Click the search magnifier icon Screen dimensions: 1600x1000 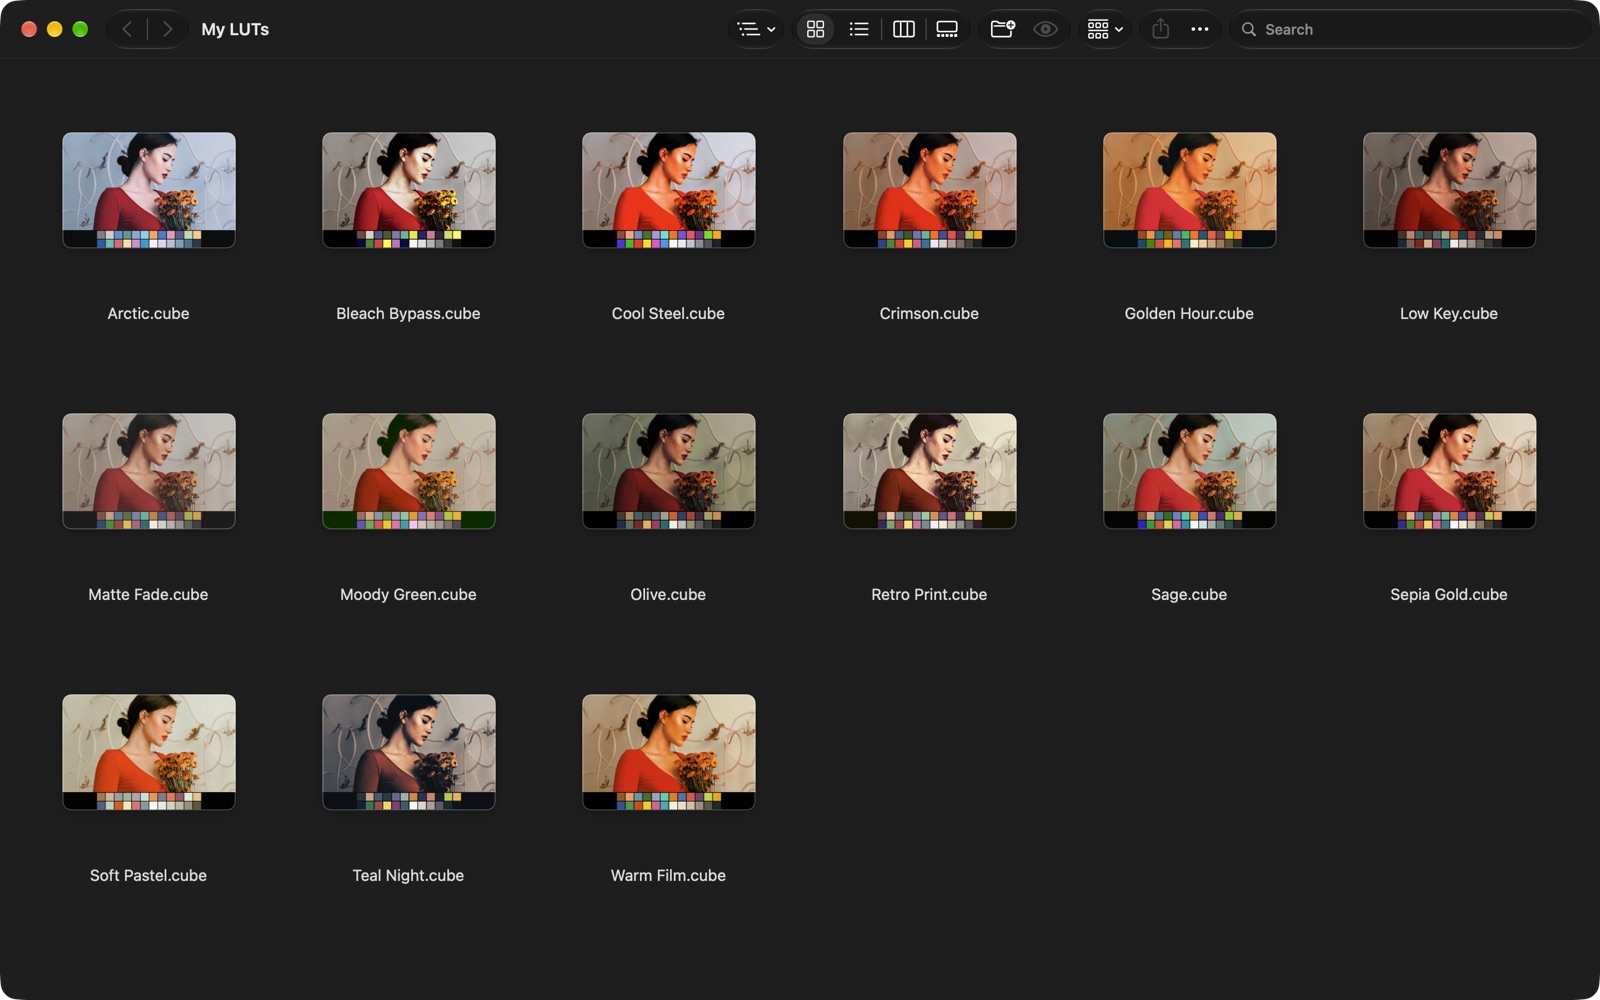point(1248,29)
